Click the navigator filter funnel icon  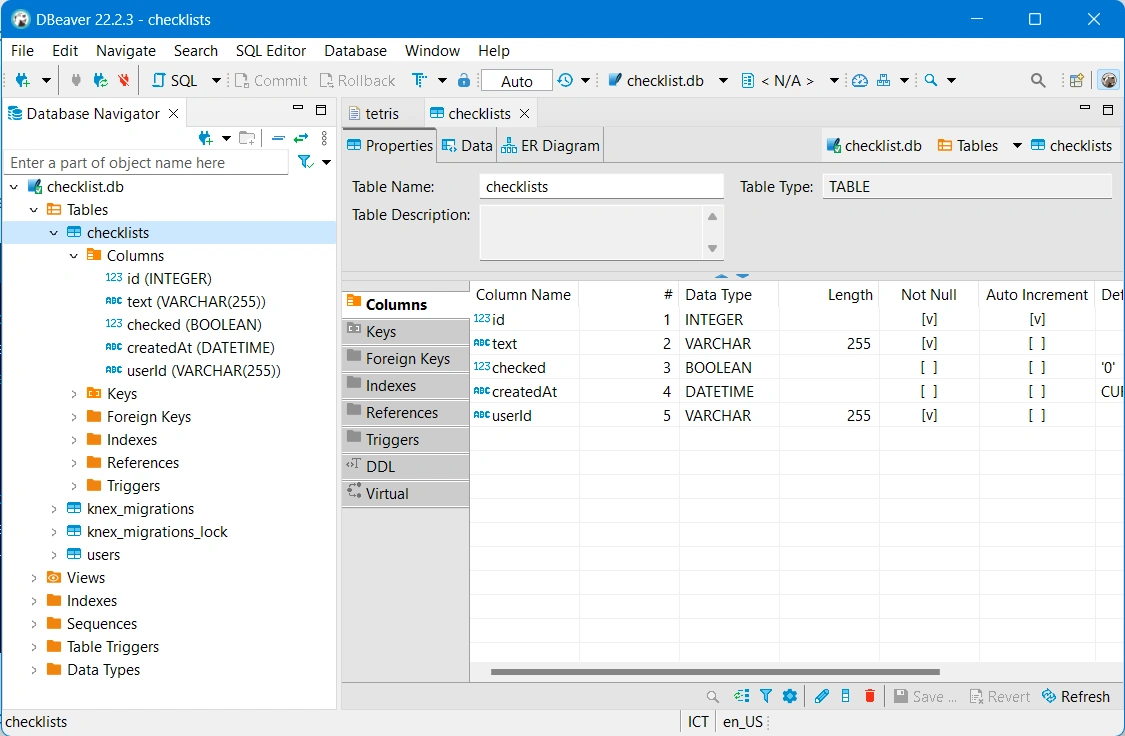tap(305, 162)
